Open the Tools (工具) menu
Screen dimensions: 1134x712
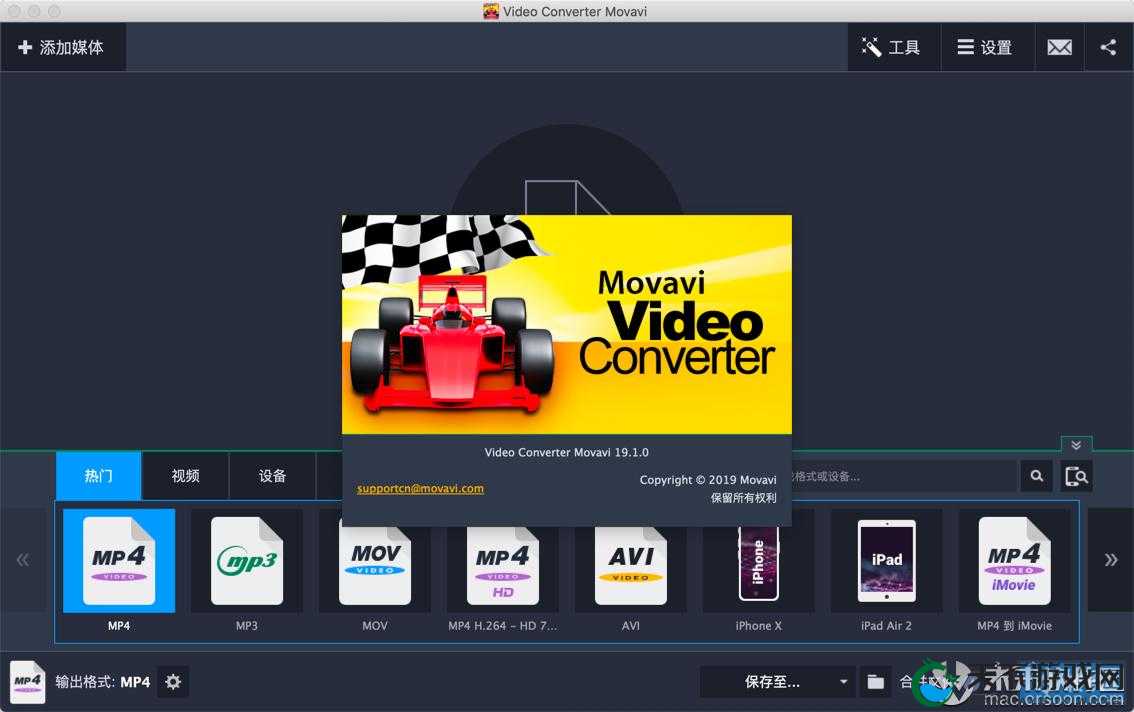(x=894, y=47)
